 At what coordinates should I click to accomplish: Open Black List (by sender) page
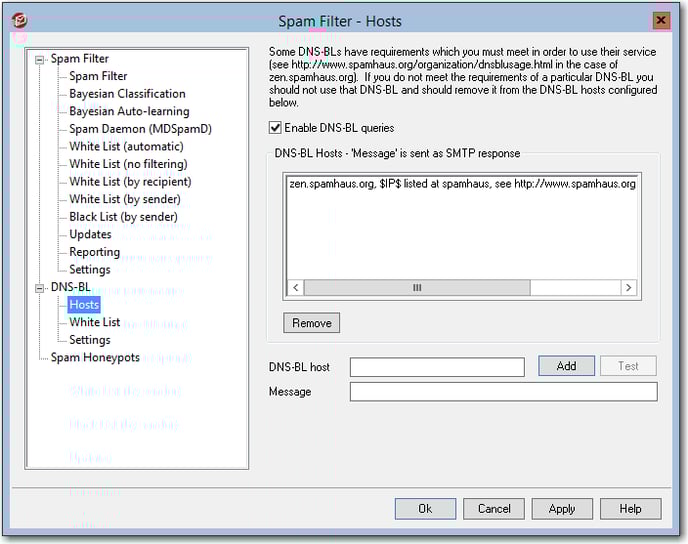123,217
